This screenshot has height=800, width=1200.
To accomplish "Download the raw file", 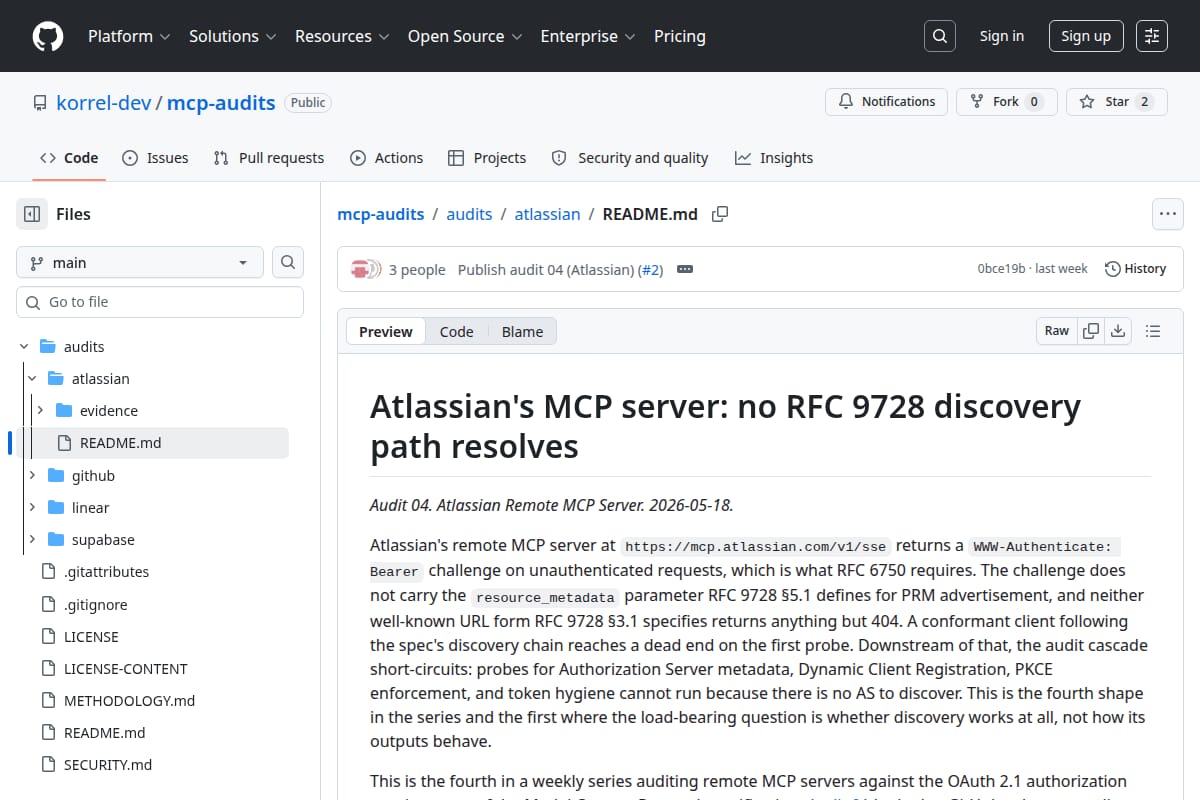I will [x=1118, y=331].
